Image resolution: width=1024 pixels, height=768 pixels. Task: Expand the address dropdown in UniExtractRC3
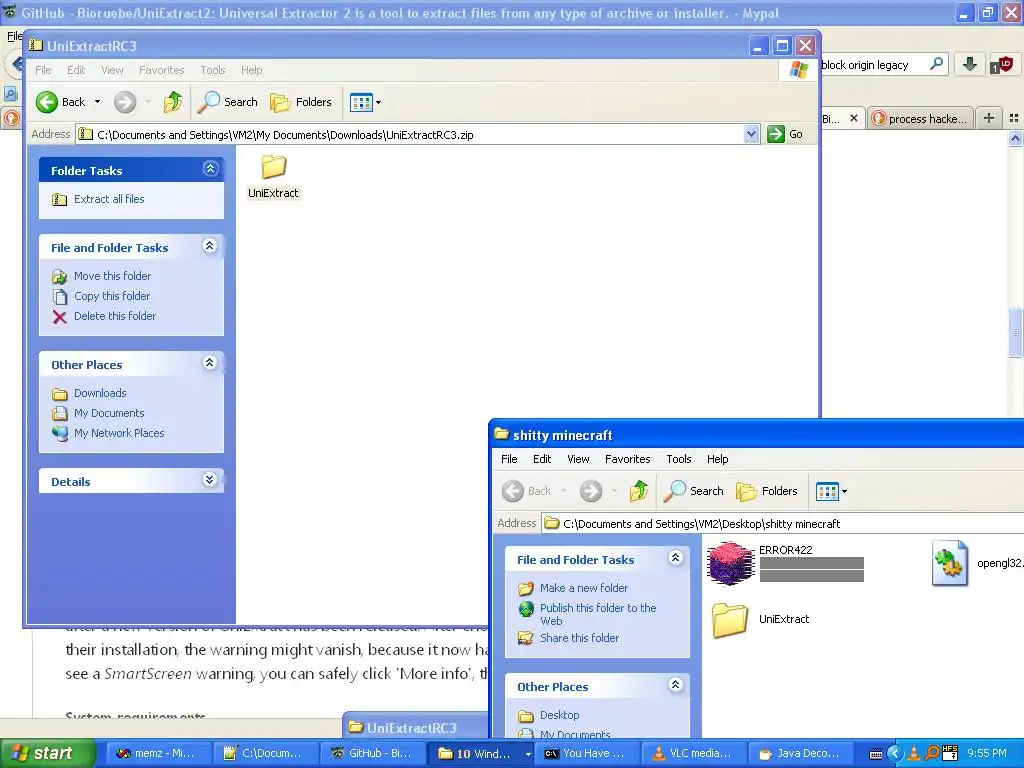[x=751, y=135]
